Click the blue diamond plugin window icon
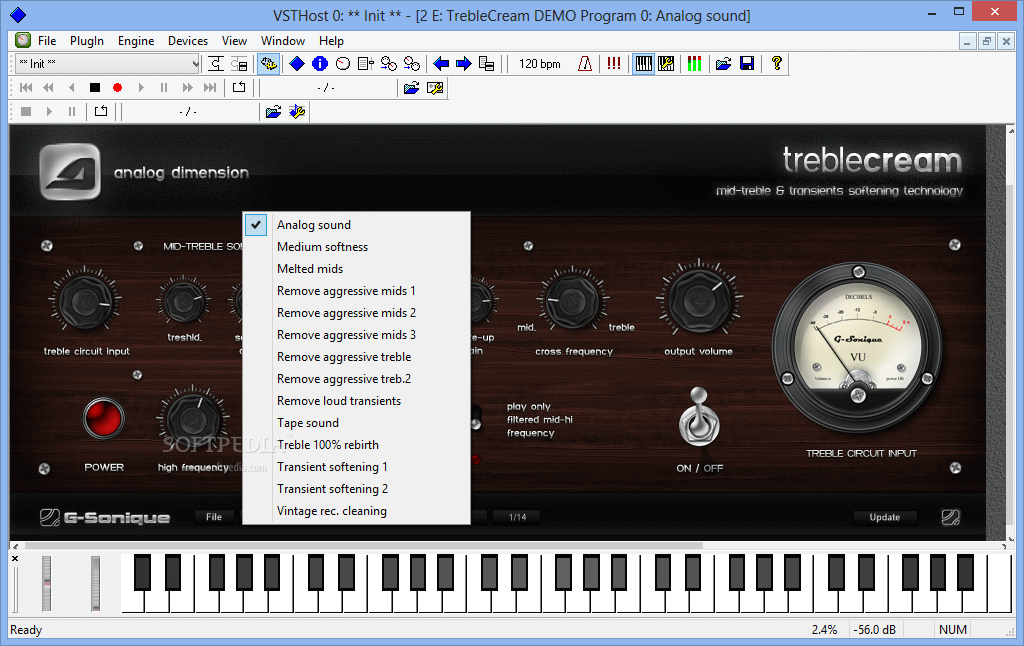This screenshot has height=646, width=1024. pyautogui.click(x=297, y=63)
